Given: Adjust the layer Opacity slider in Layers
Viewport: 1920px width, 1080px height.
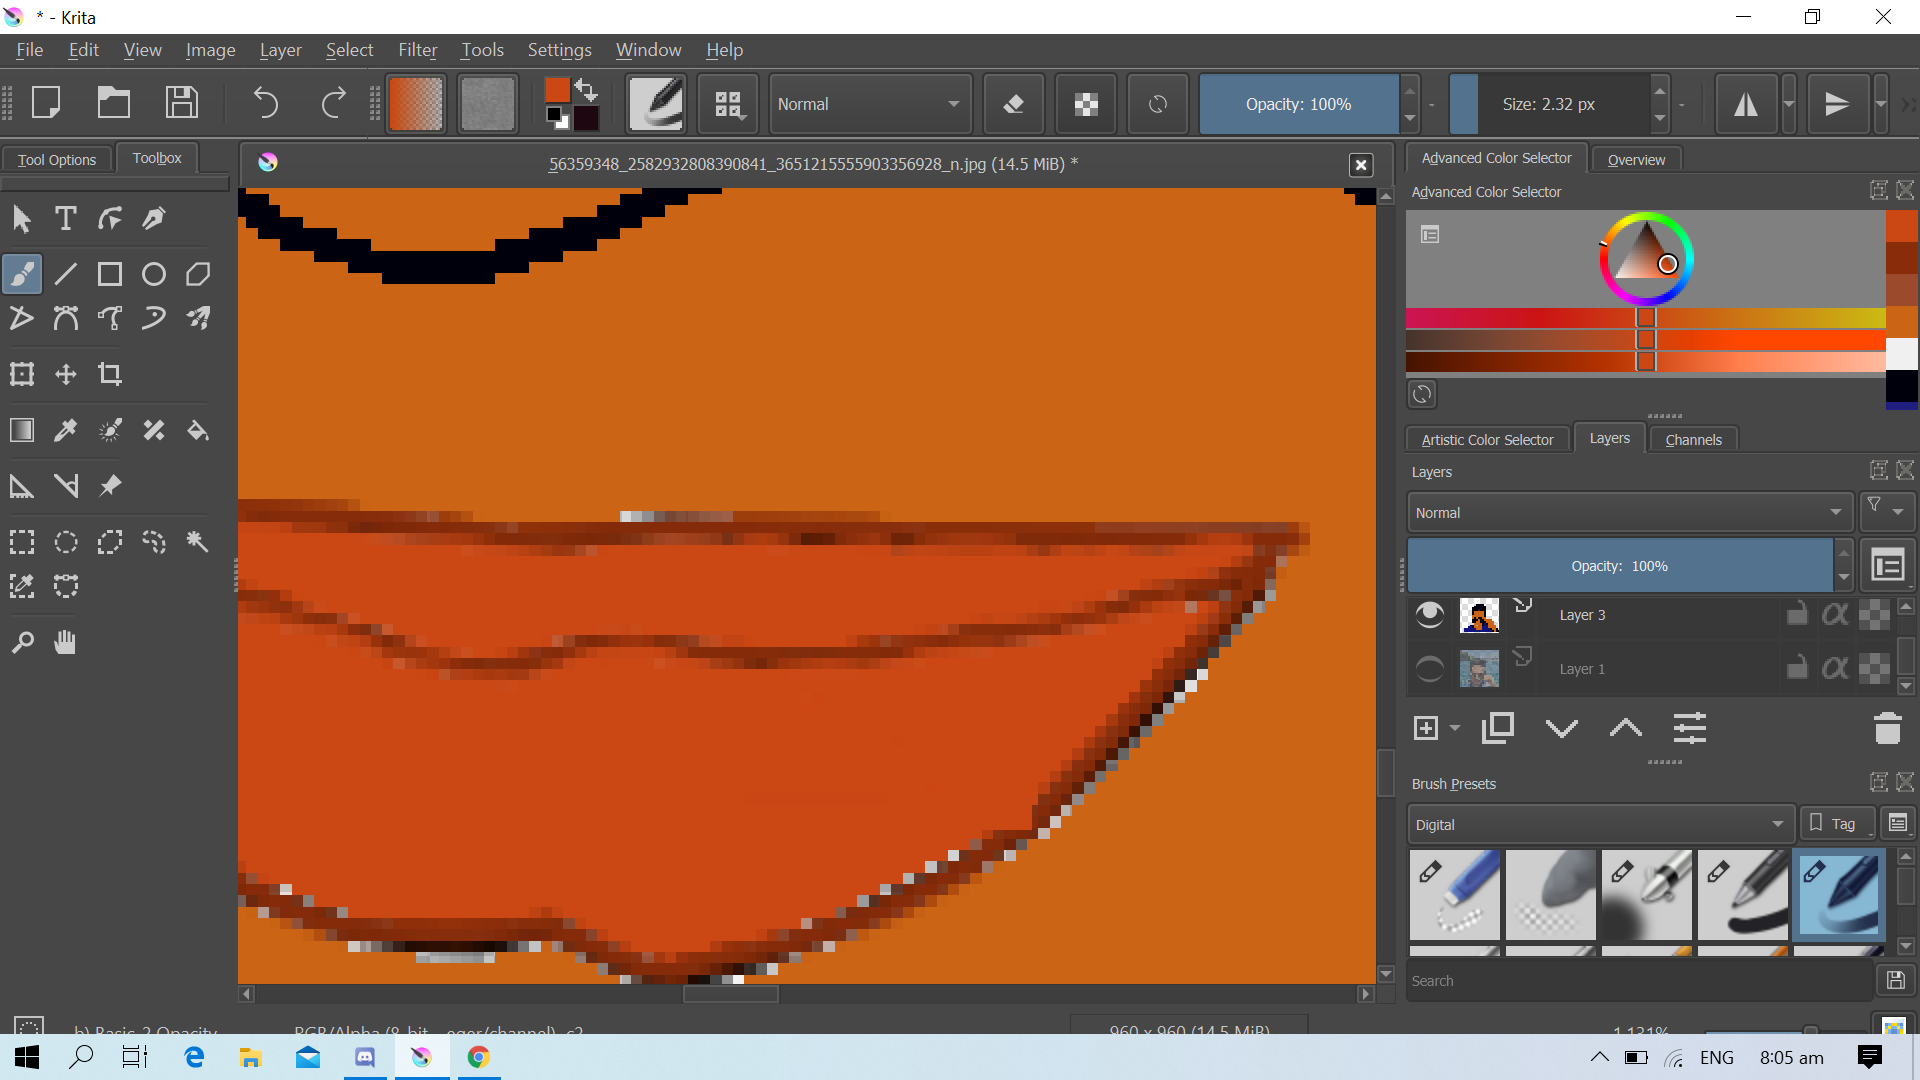Looking at the screenshot, I should tap(1619, 566).
